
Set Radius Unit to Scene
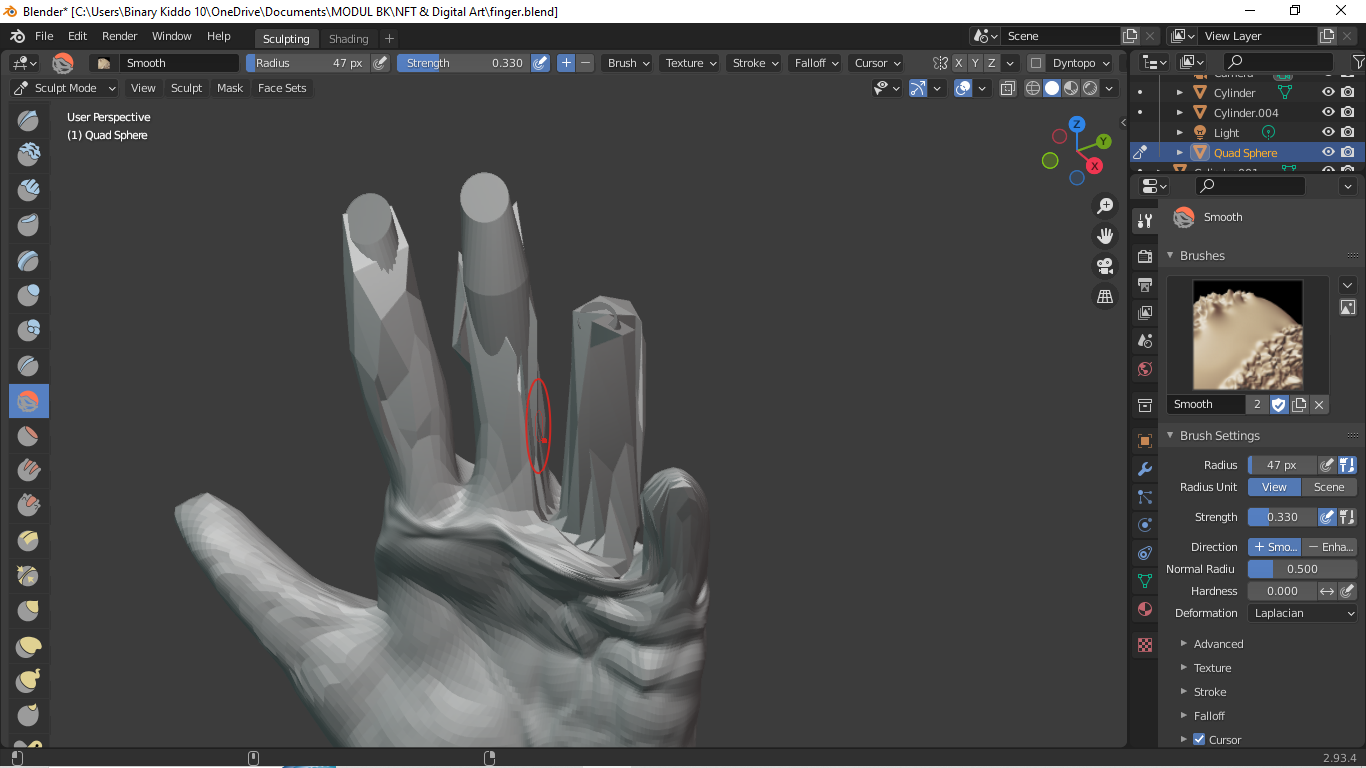tap(1329, 487)
